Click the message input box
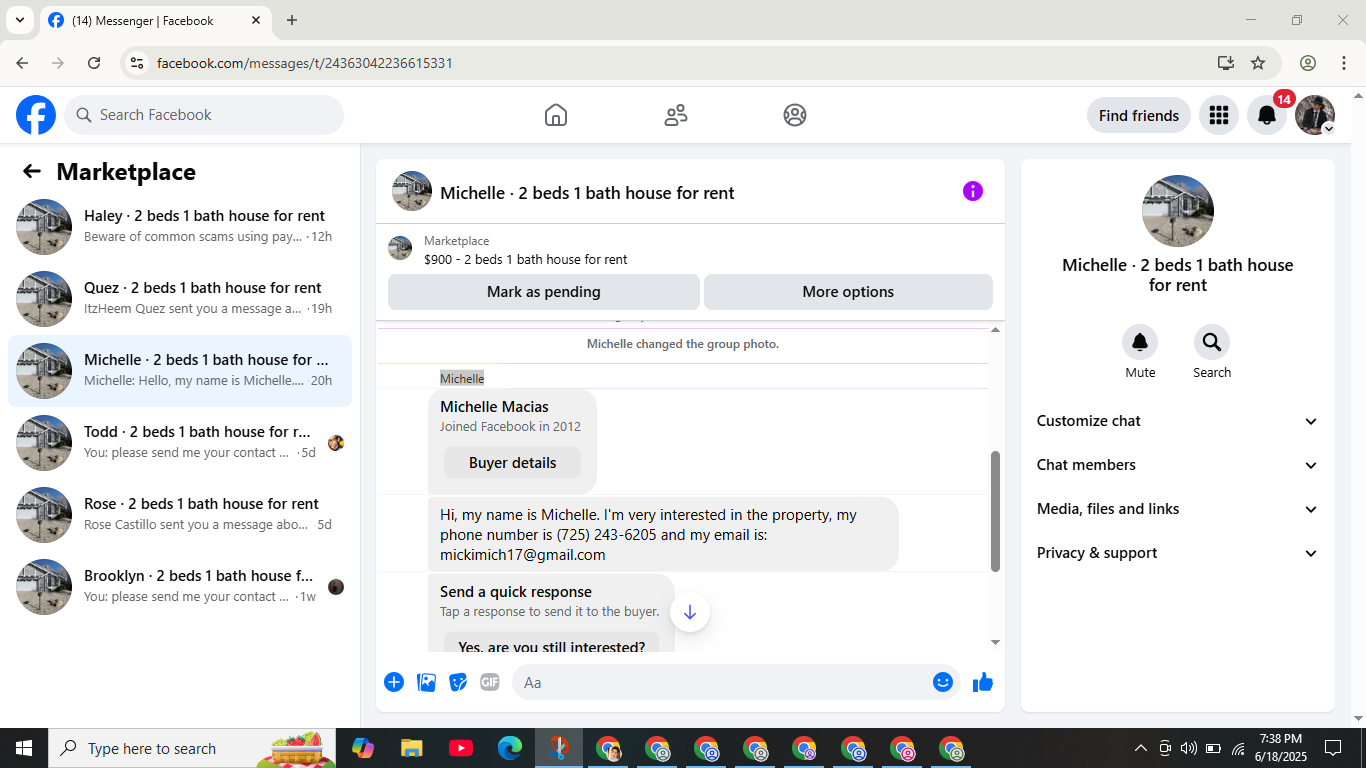The image size is (1366, 768). click(720, 682)
